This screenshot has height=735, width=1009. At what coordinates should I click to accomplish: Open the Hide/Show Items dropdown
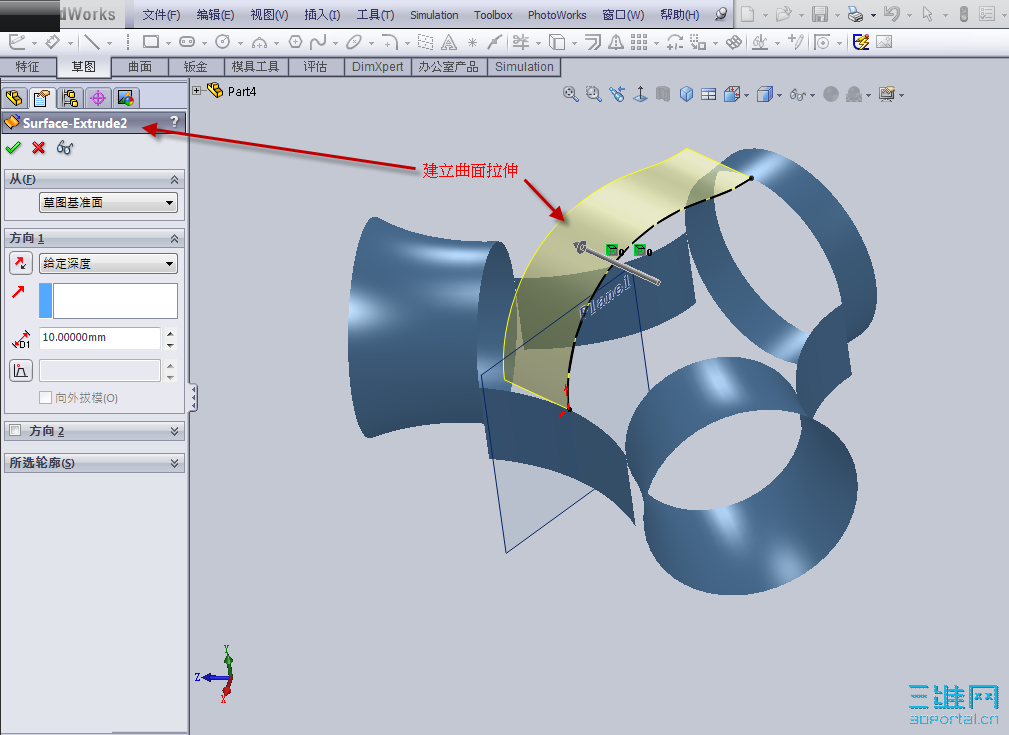click(x=813, y=95)
